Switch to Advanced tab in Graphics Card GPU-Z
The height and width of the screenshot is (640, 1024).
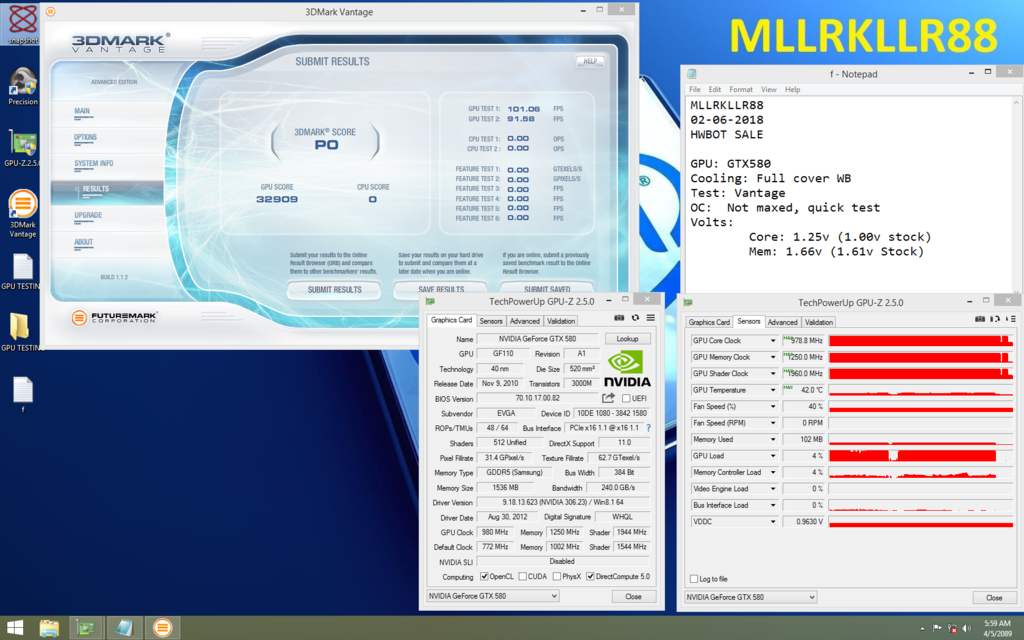coord(524,321)
